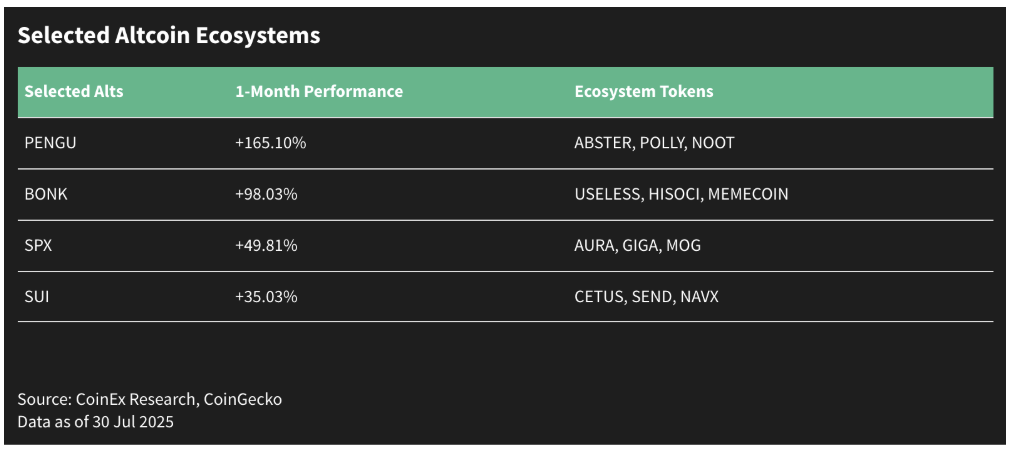Click the +49.81% performance value
1012x452 pixels.
266,245
